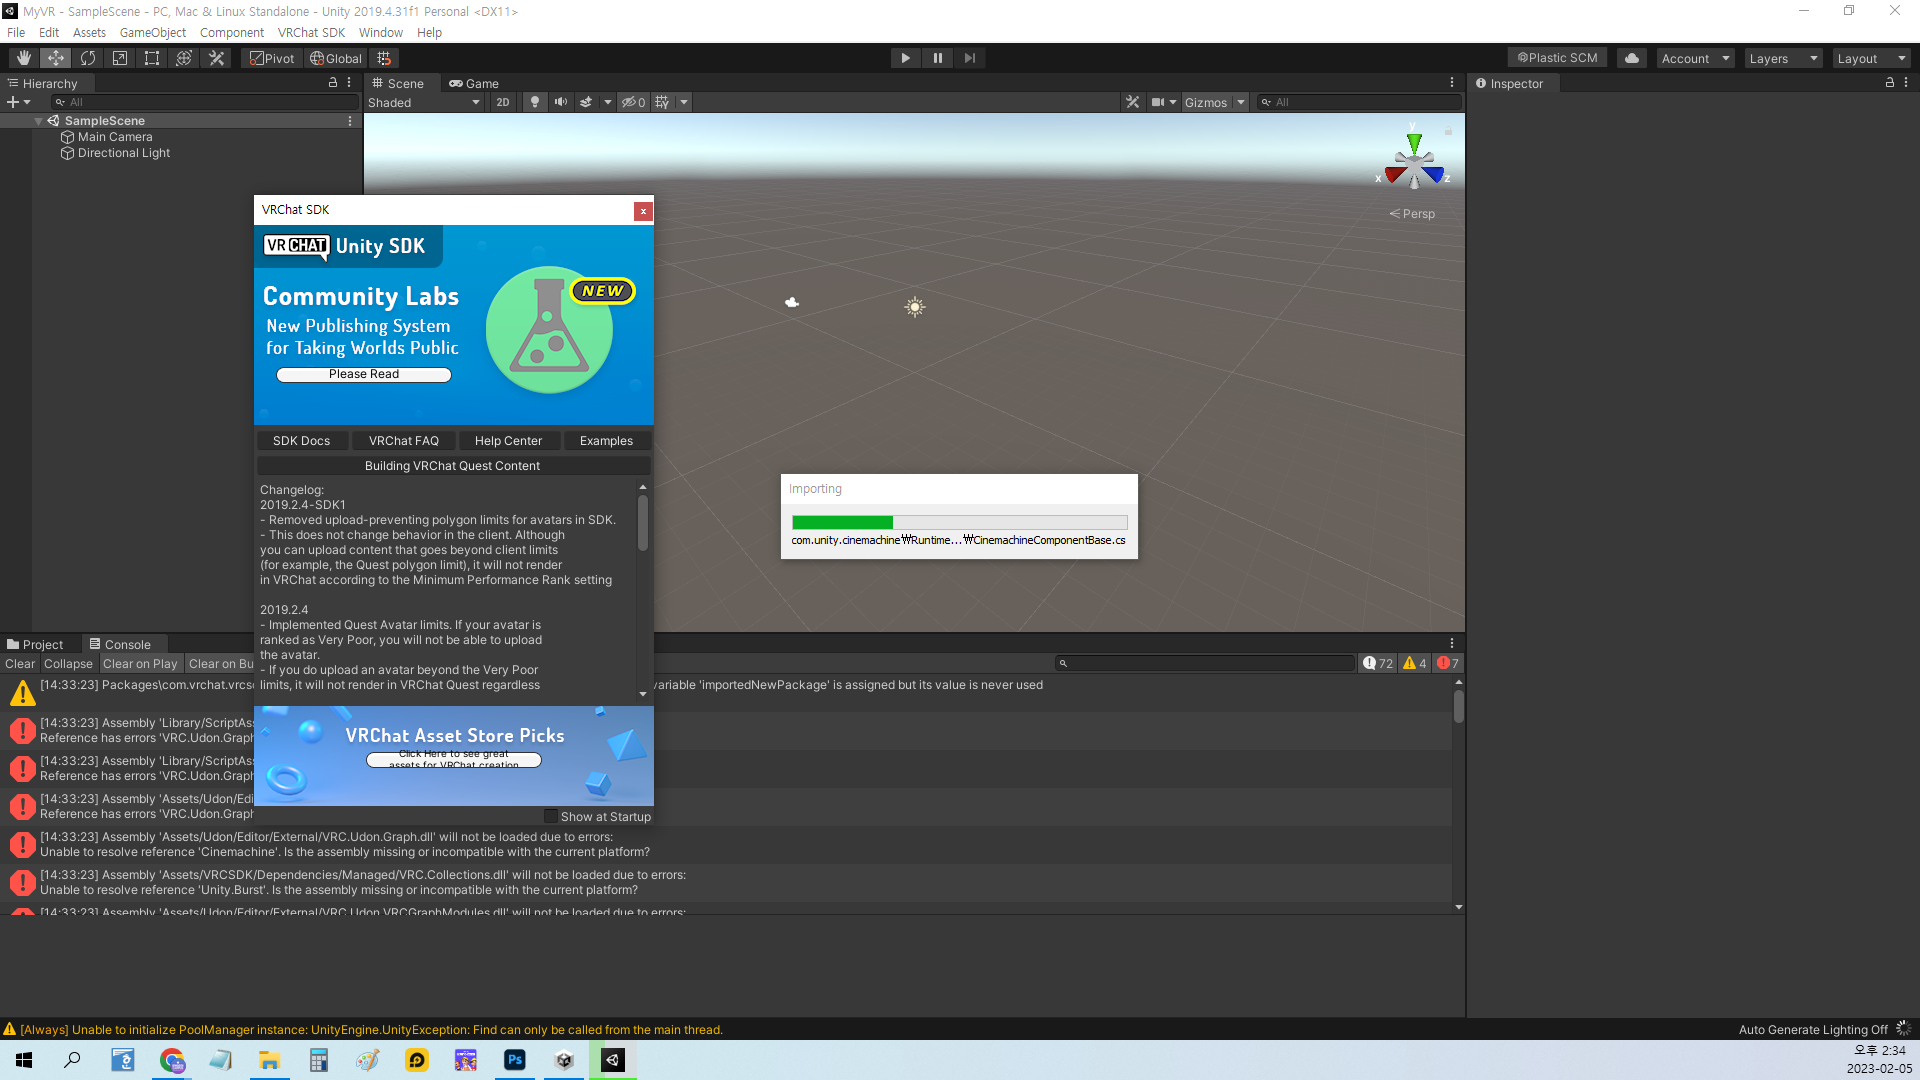Click the Please Read button

(364, 374)
